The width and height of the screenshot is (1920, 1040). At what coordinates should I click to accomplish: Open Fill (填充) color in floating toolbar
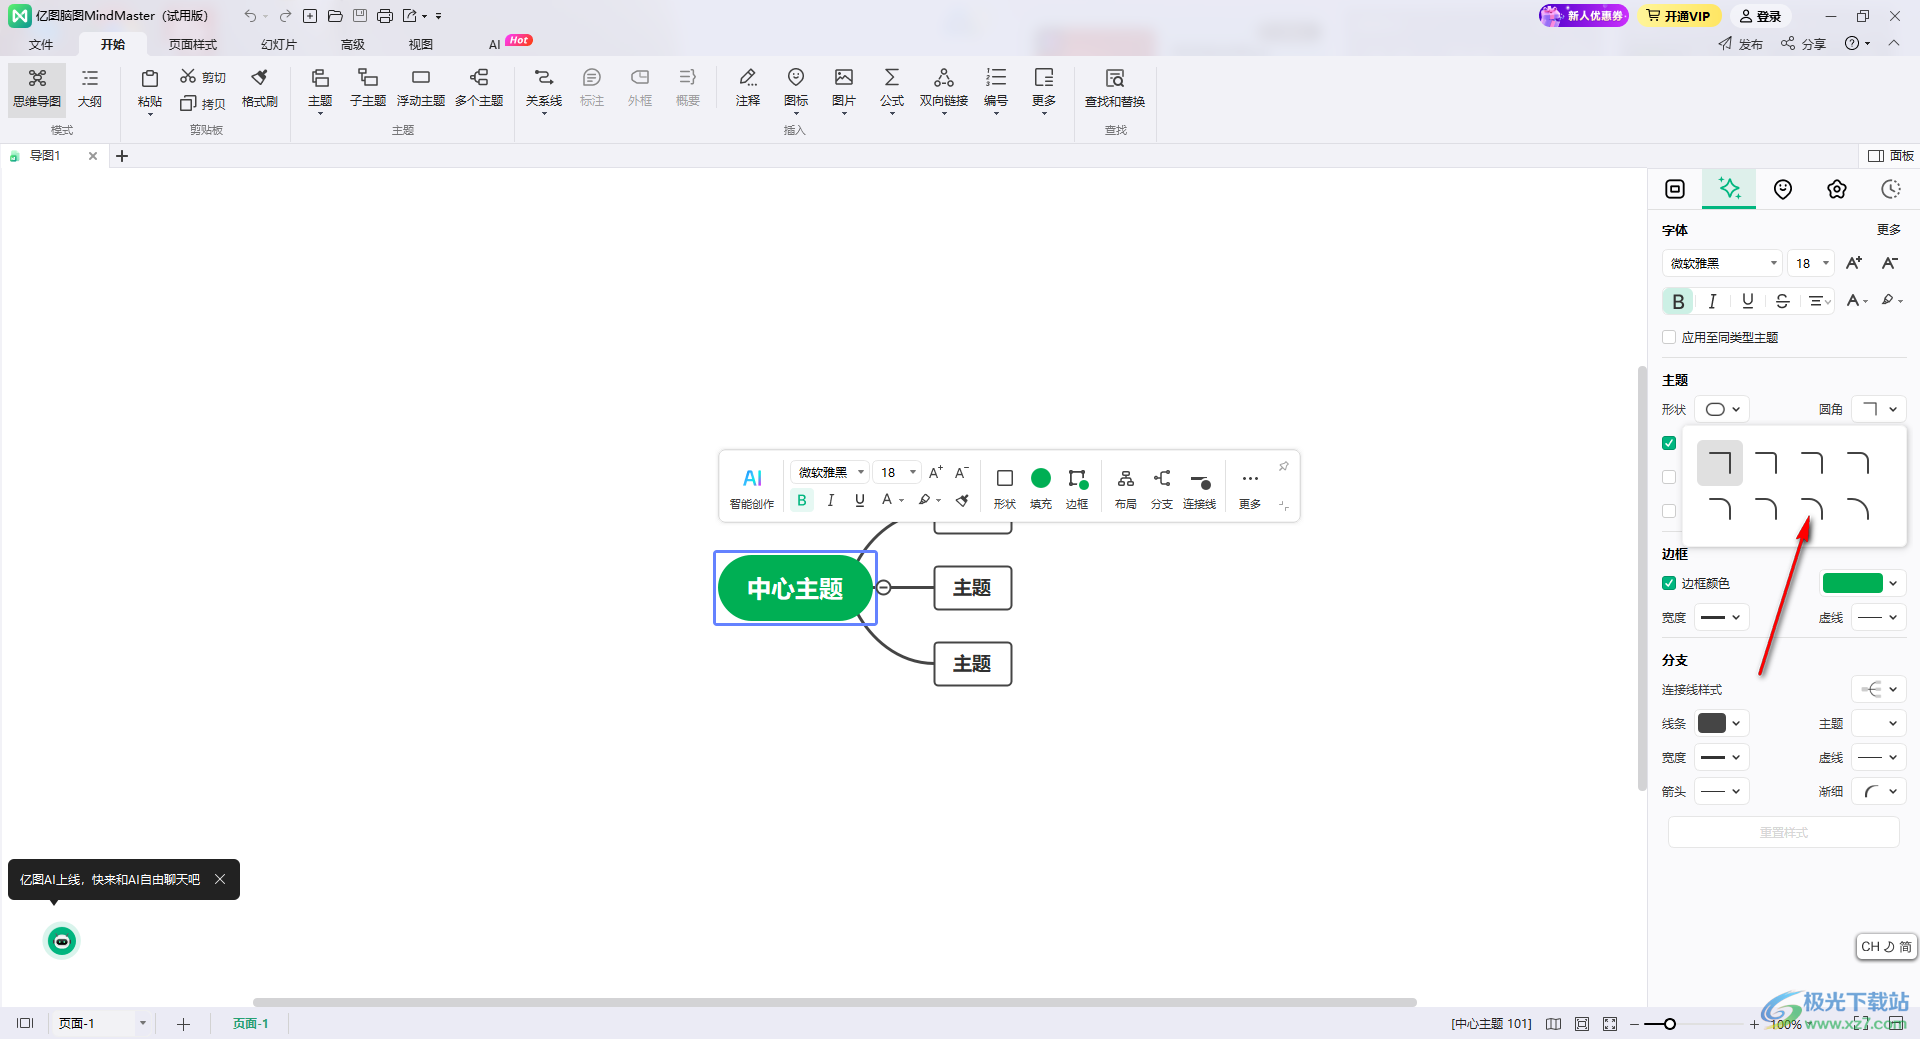1041,488
